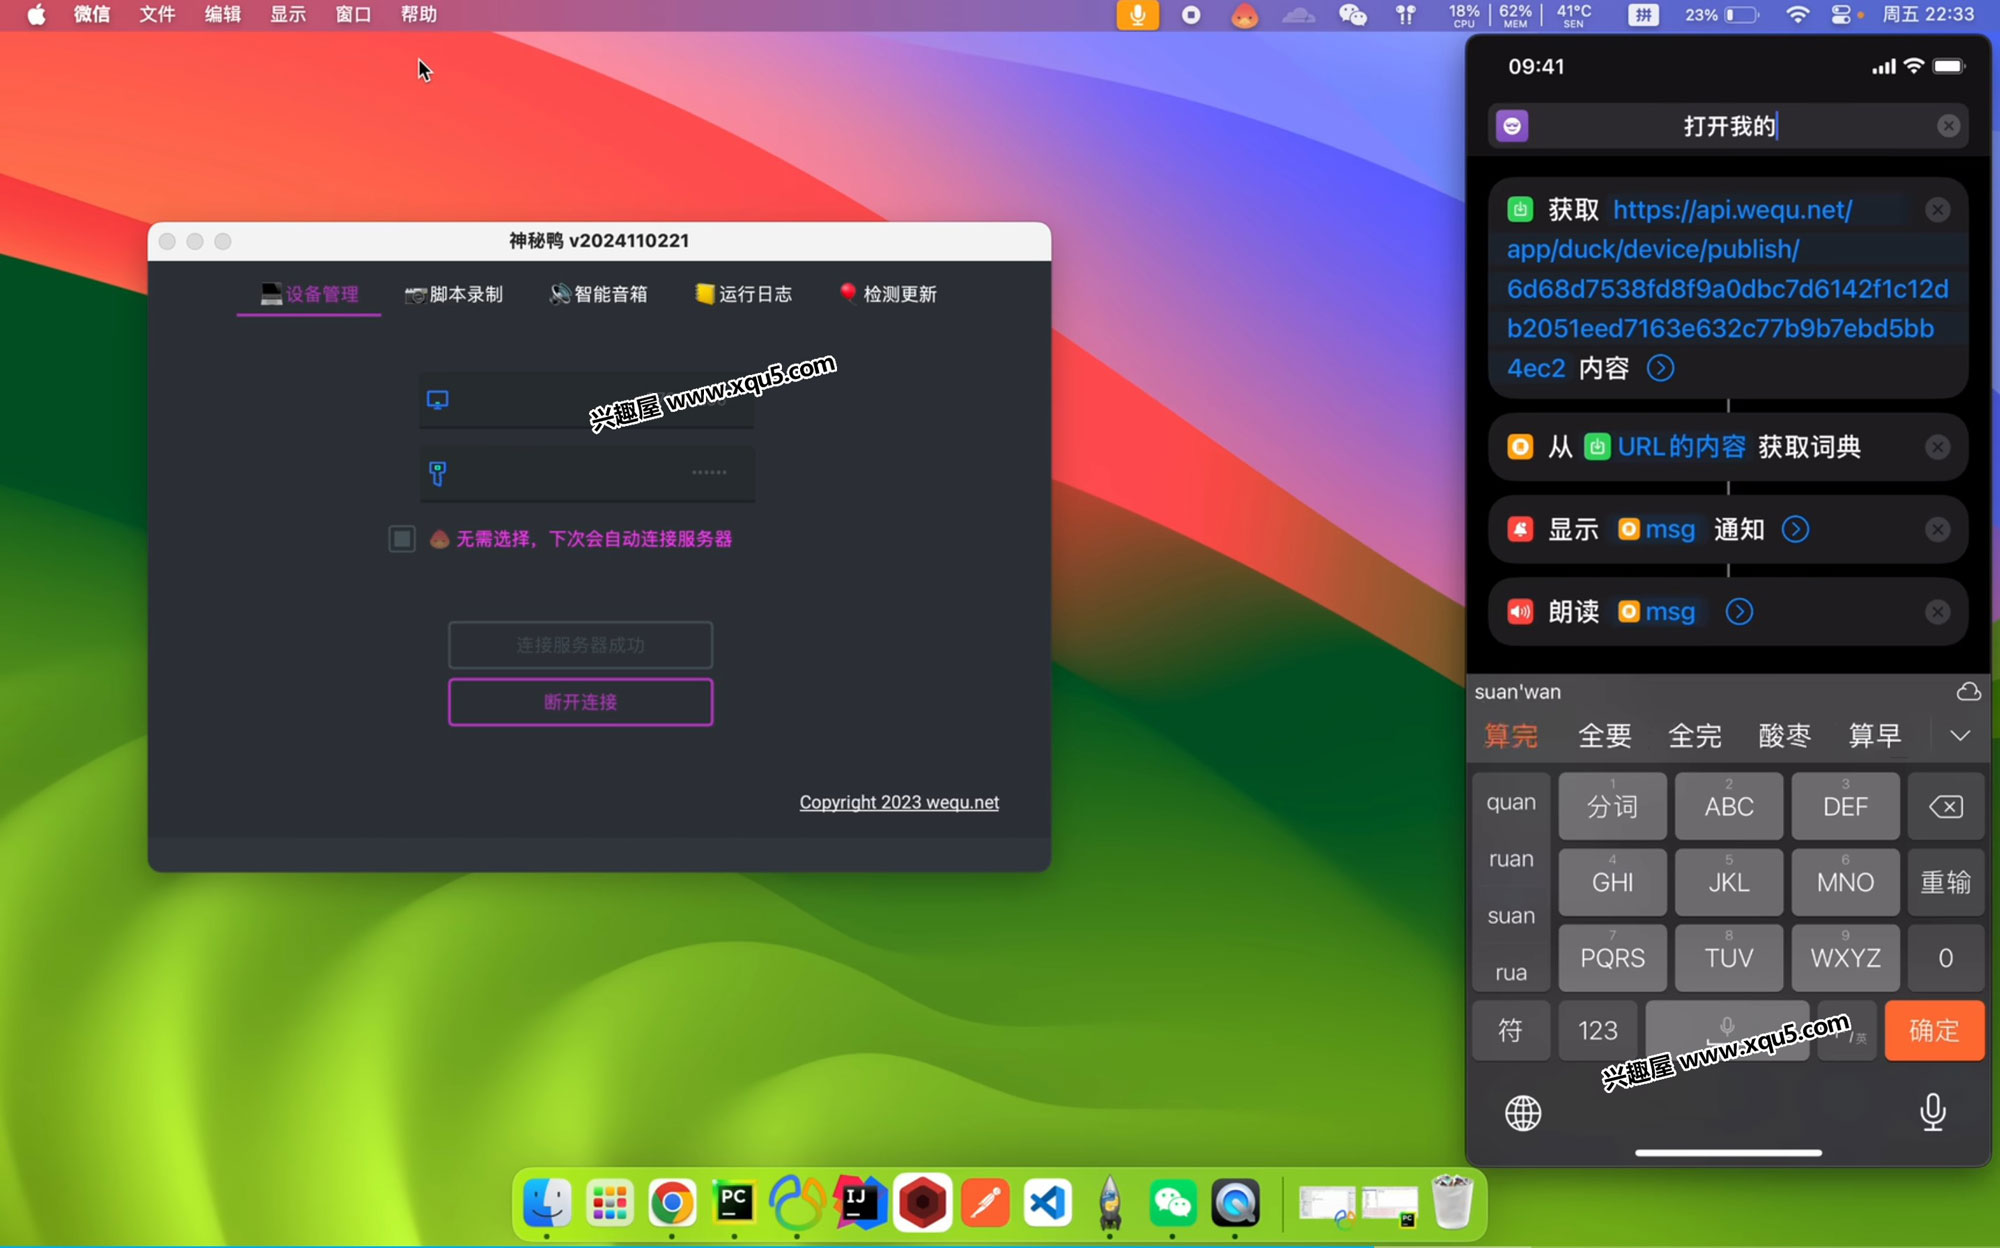Image resolution: width=2000 pixels, height=1248 pixels.
Task: Click the 断开连接 button
Action: point(580,702)
